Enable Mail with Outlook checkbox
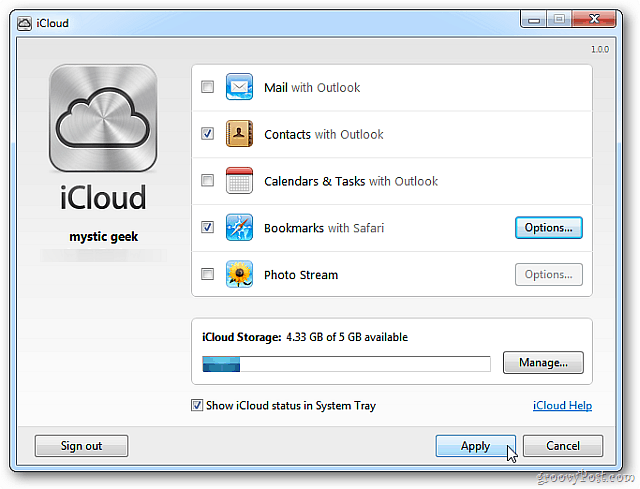 click(x=207, y=87)
